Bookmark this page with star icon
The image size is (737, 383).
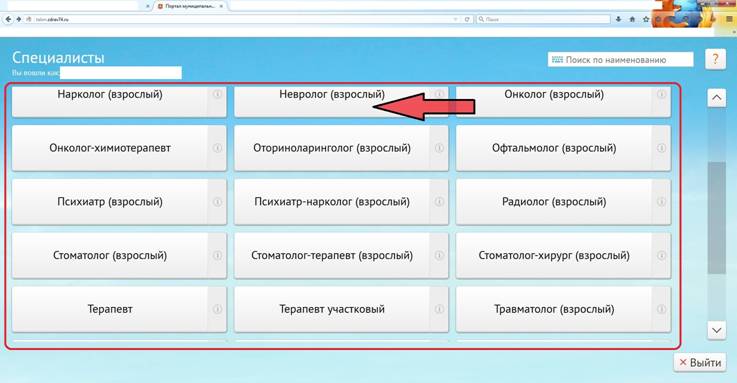(646, 19)
